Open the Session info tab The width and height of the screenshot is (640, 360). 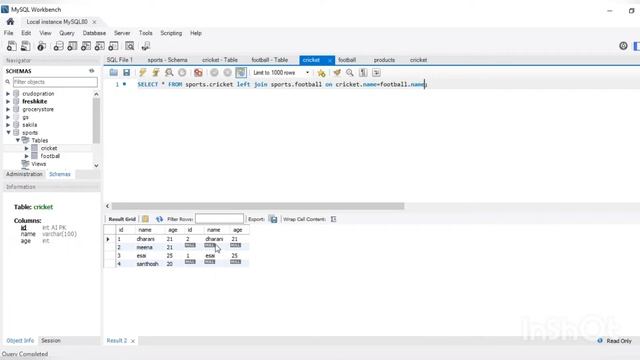coord(51,340)
